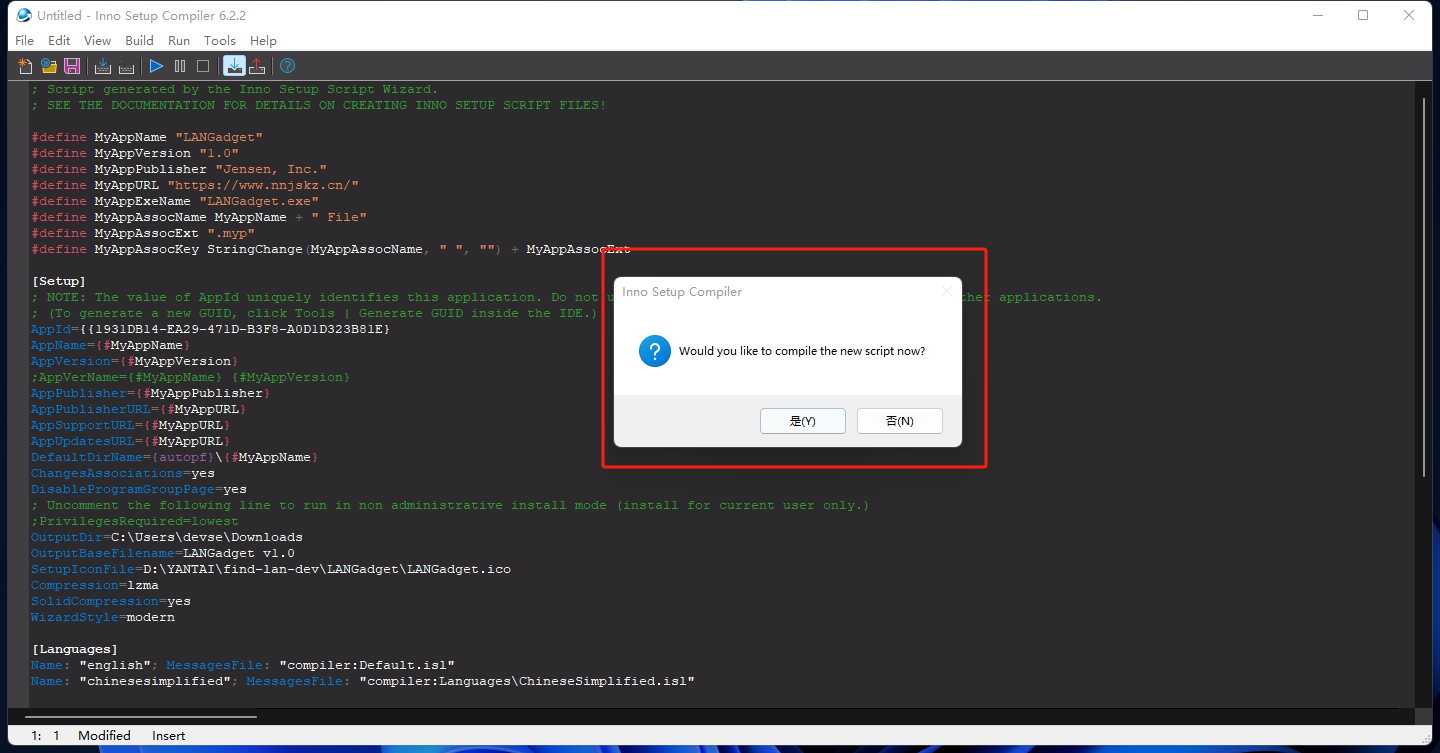
Task: Click the New script toolbar icon
Action: (x=26, y=66)
